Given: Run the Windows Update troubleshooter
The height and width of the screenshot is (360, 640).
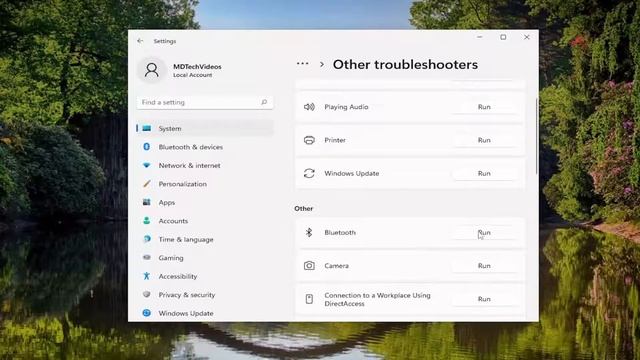Looking at the screenshot, I should [484, 173].
